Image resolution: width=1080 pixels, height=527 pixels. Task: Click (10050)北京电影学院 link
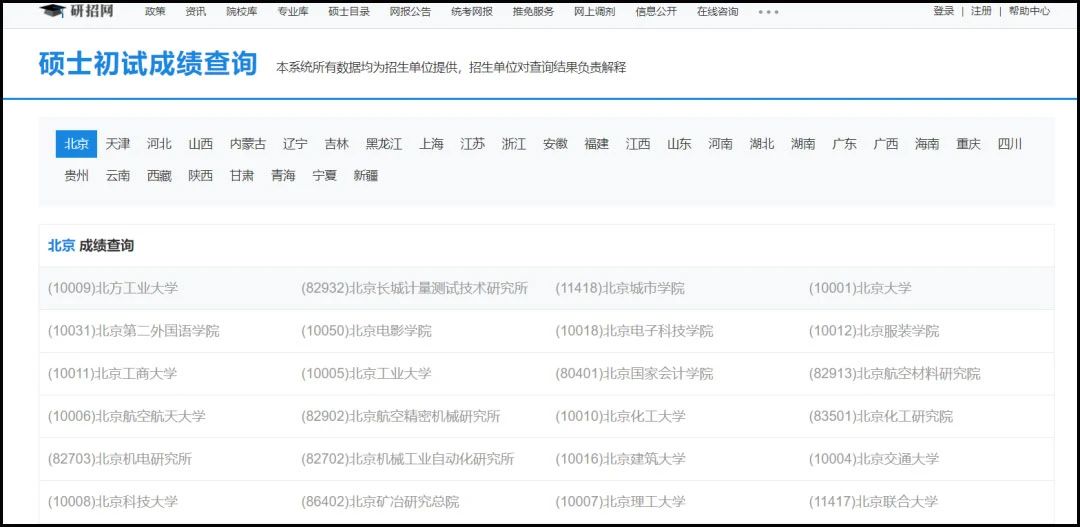(366, 331)
